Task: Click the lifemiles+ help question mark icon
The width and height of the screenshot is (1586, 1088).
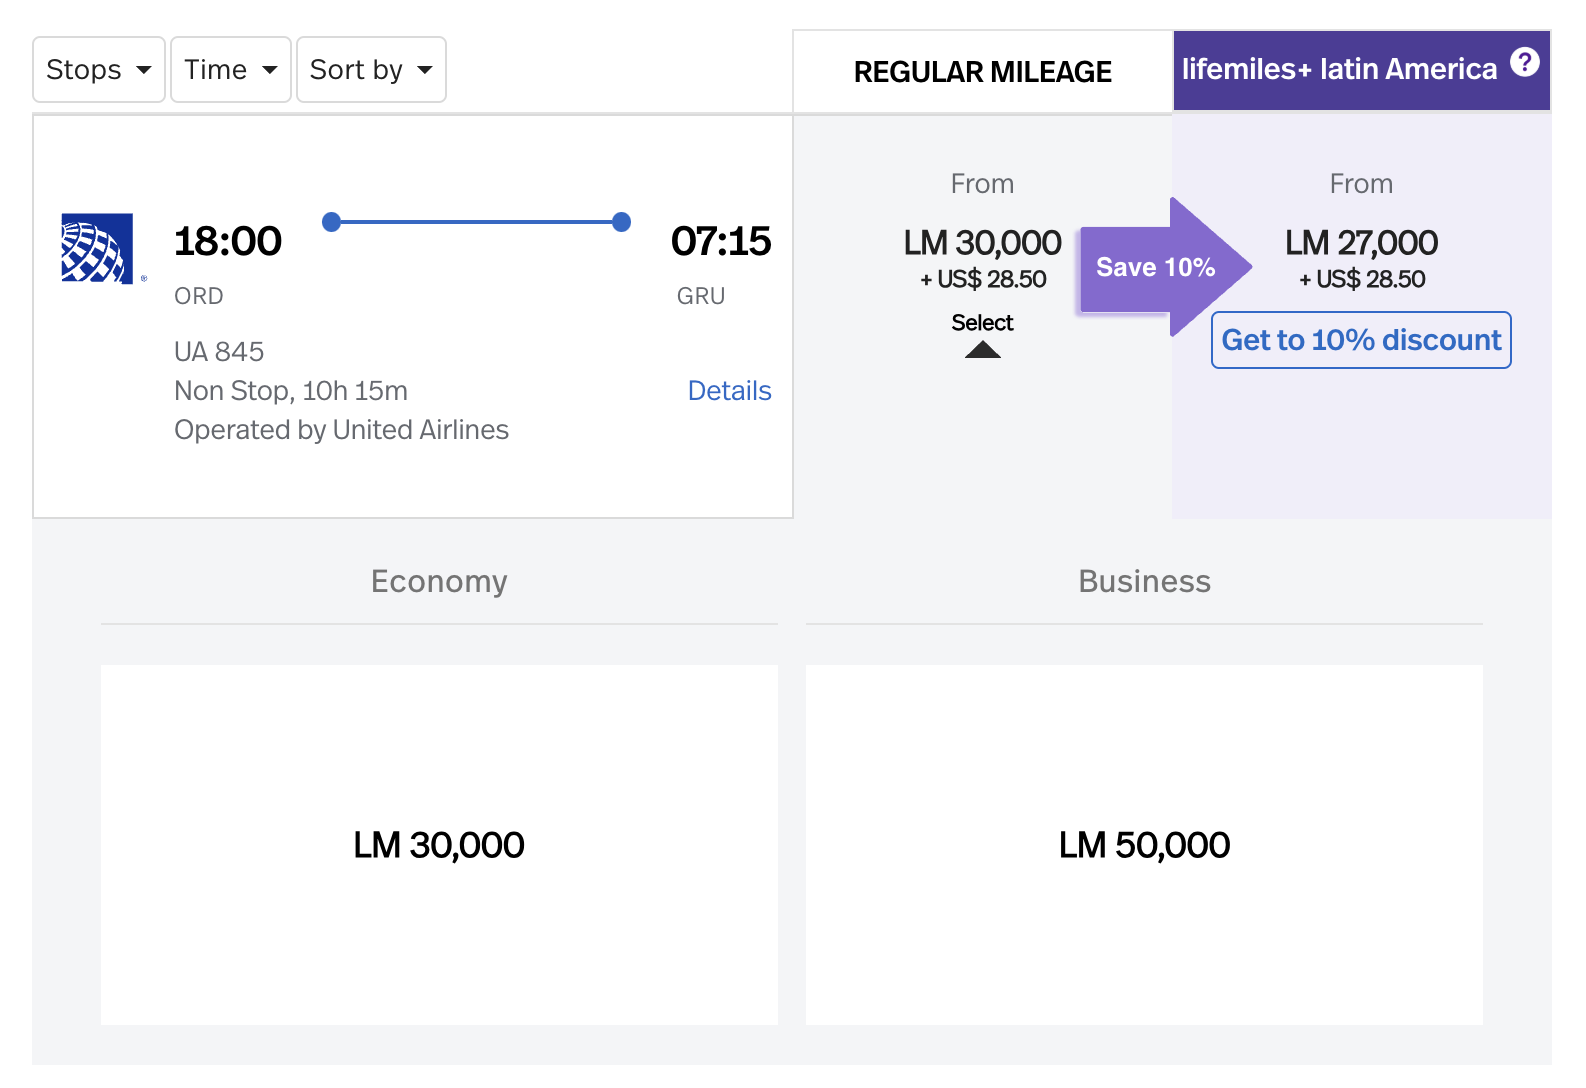Action: pos(1525,62)
